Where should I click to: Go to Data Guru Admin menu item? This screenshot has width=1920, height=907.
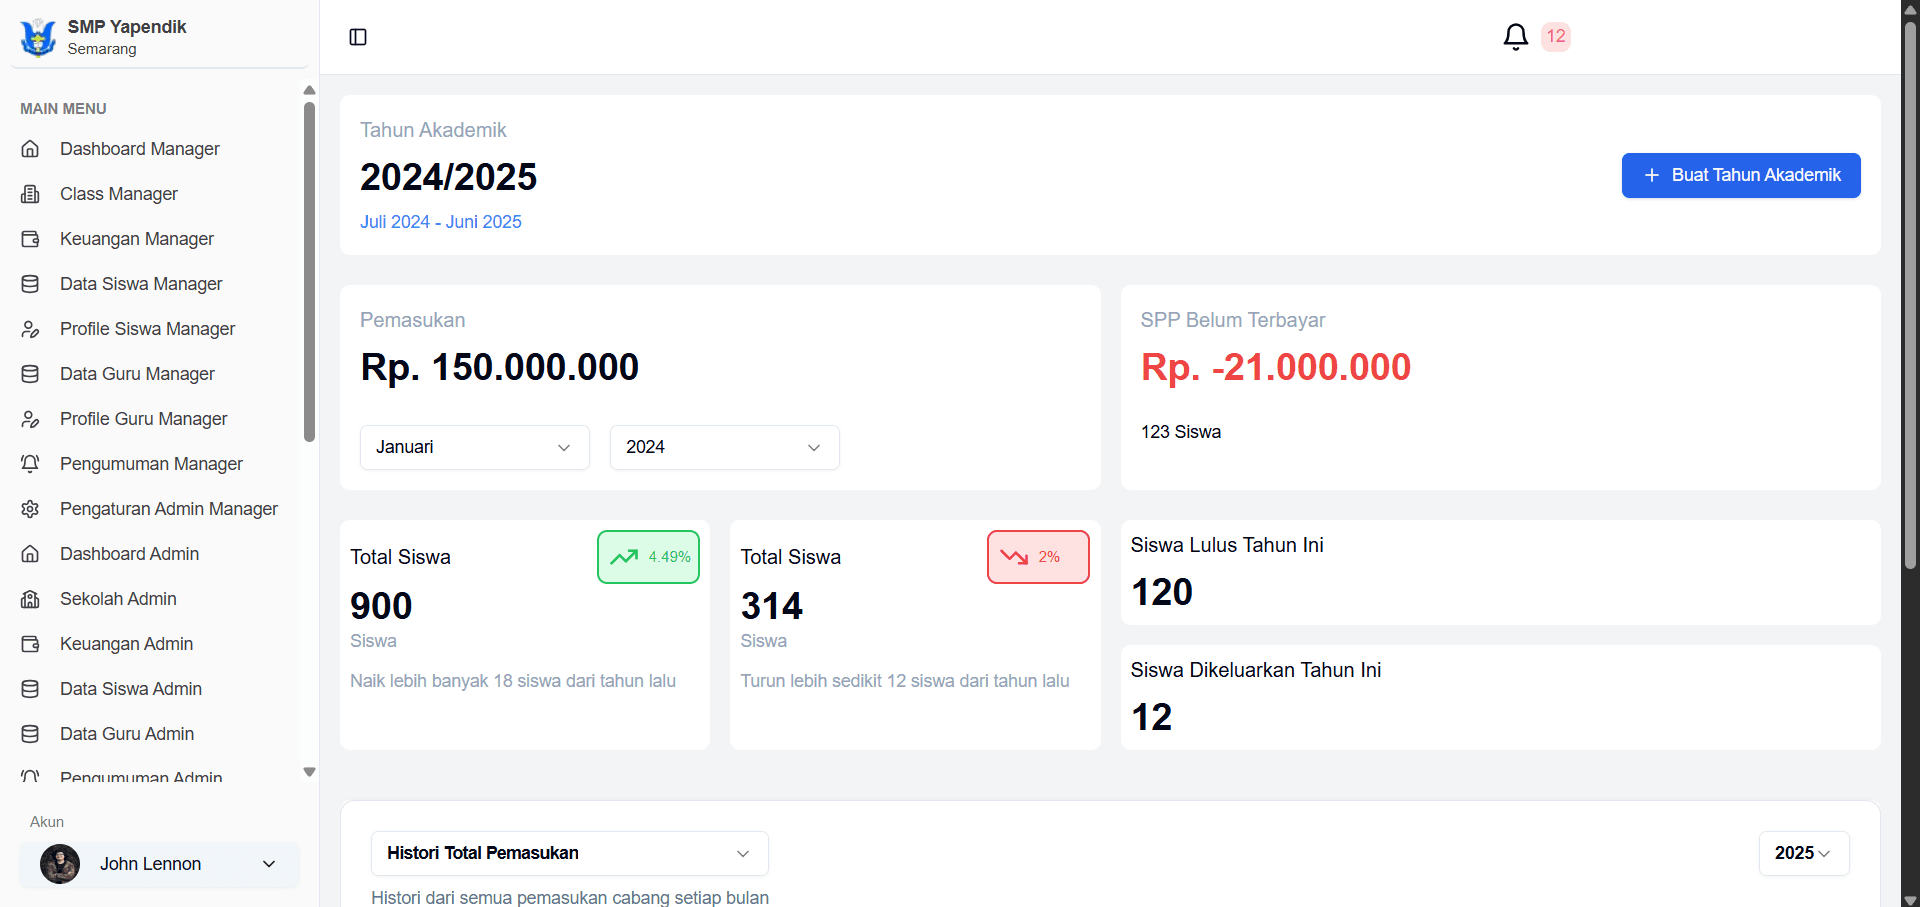(127, 734)
